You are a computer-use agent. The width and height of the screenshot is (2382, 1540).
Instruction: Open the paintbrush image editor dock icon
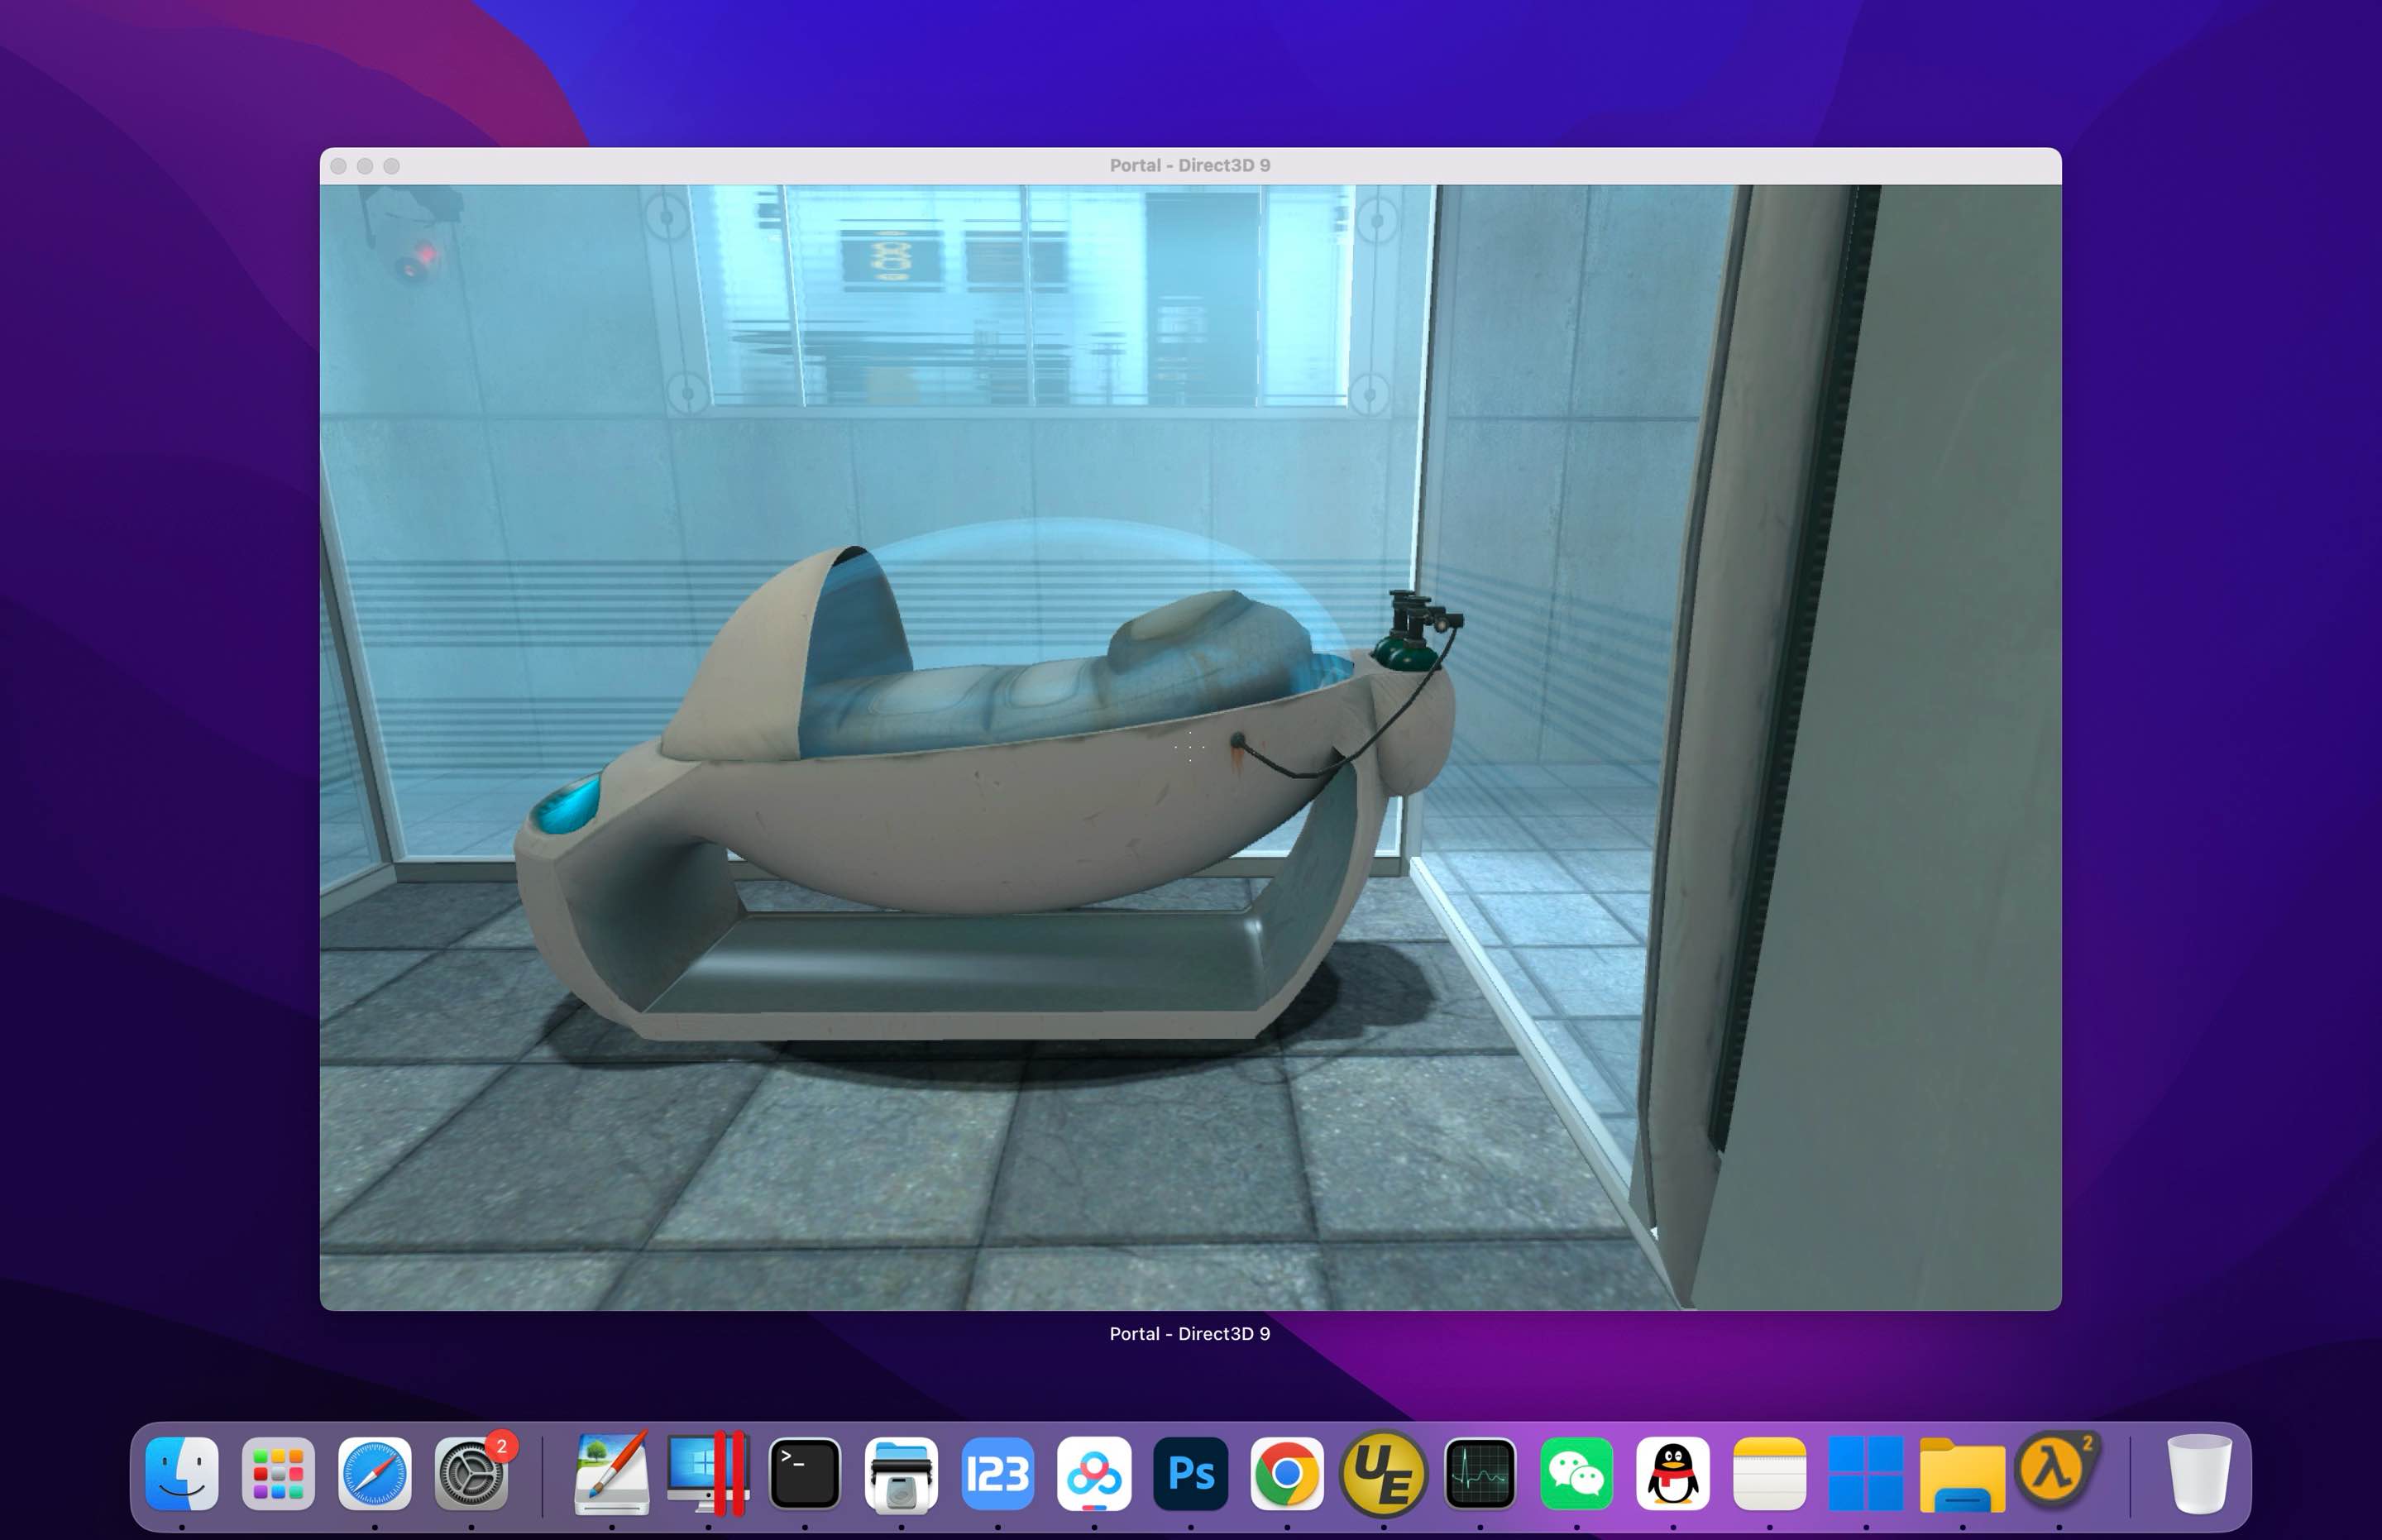pyautogui.click(x=611, y=1474)
